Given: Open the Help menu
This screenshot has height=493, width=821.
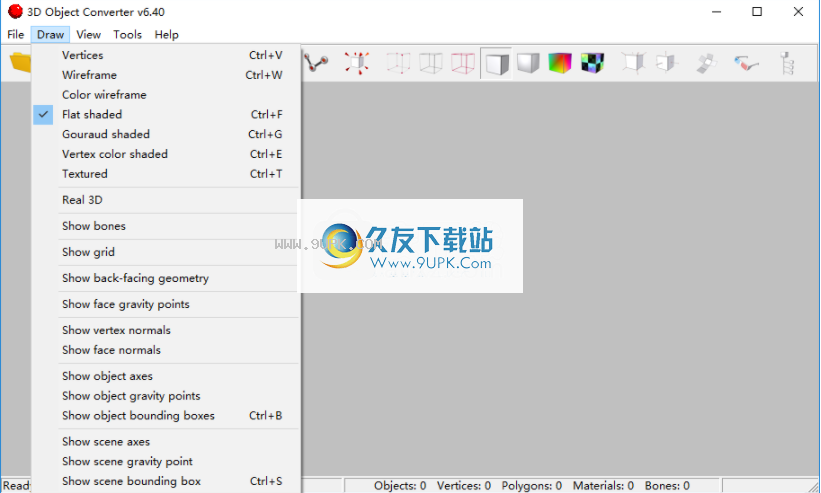Looking at the screenshot, I should click(166, 35).
